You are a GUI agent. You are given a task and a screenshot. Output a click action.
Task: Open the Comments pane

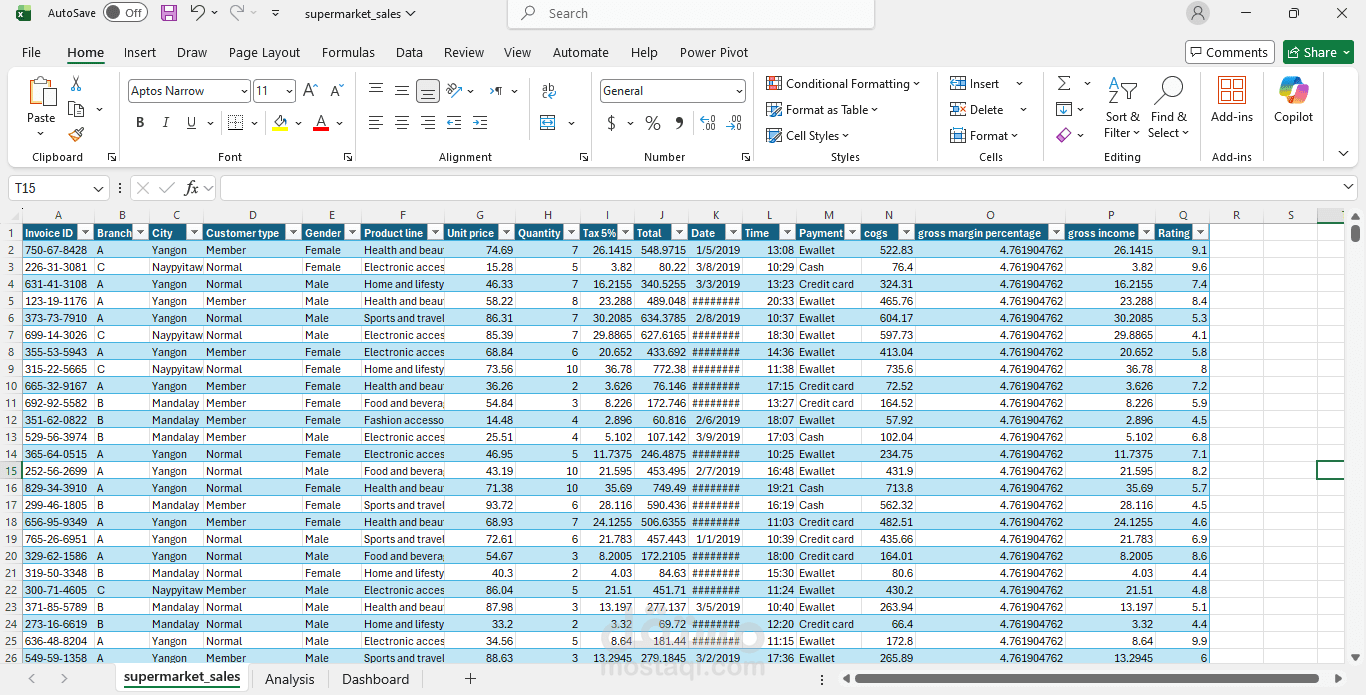click(1229, 51)
